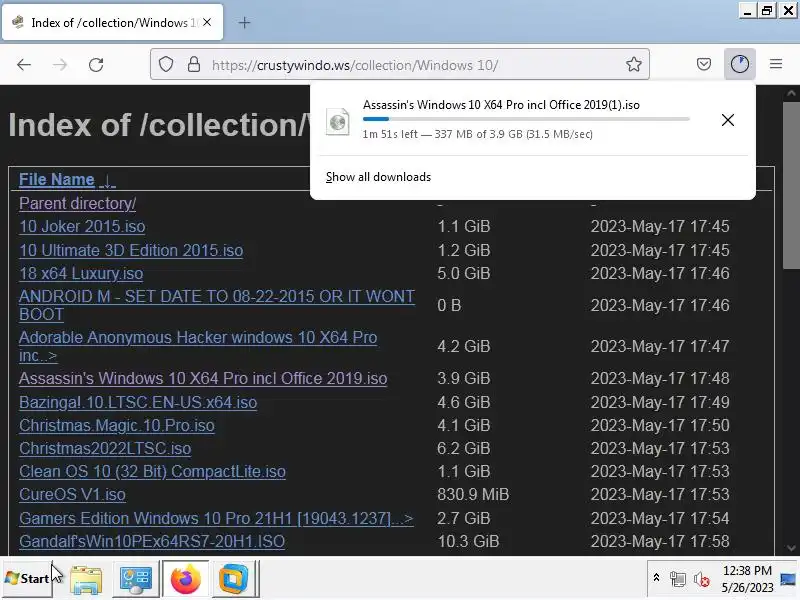
Task: Open a new browser tab
Action: pyautogui.click(x=244, y=22)
